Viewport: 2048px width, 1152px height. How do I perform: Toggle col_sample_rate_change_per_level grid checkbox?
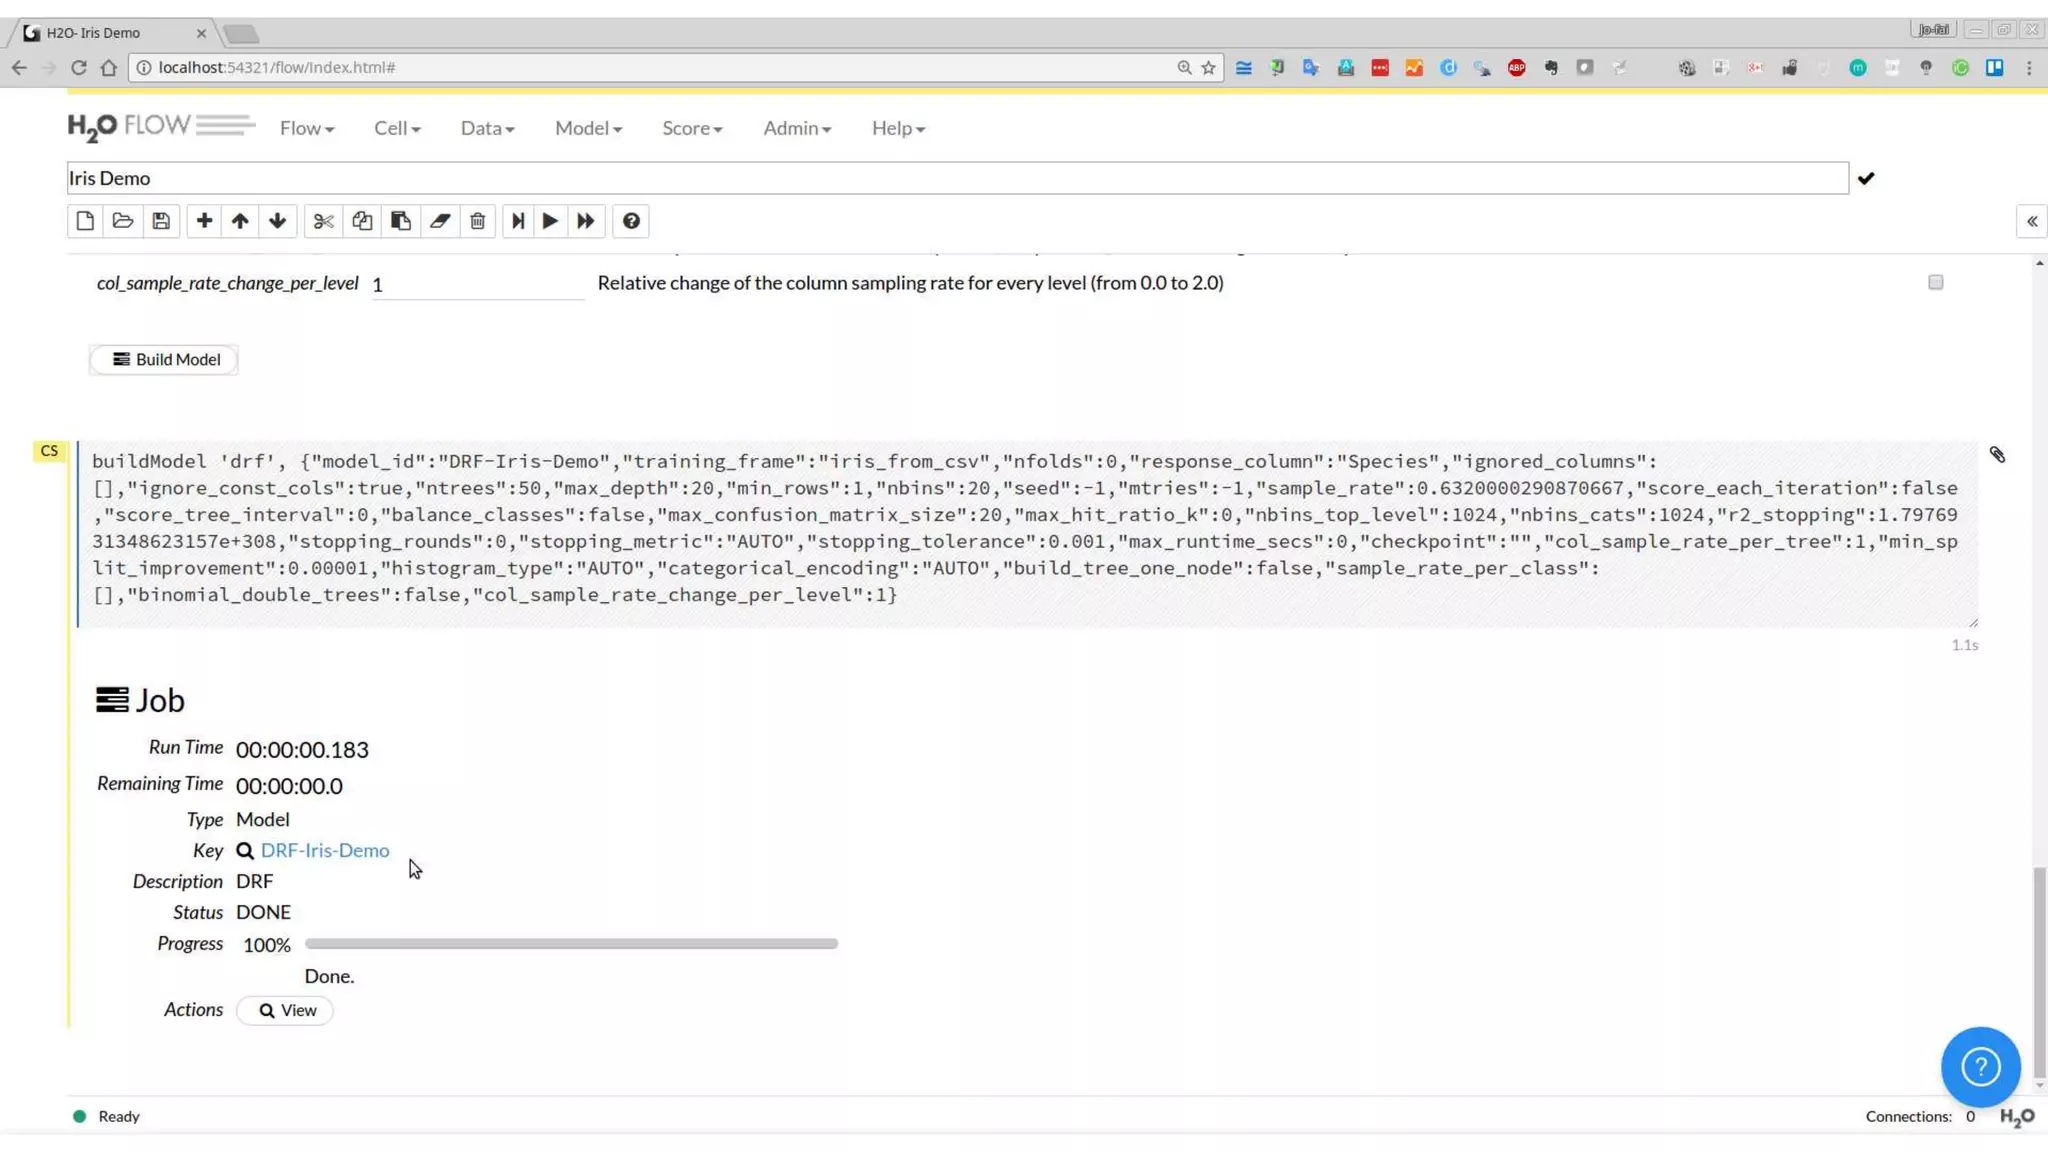coord(1935,283)
